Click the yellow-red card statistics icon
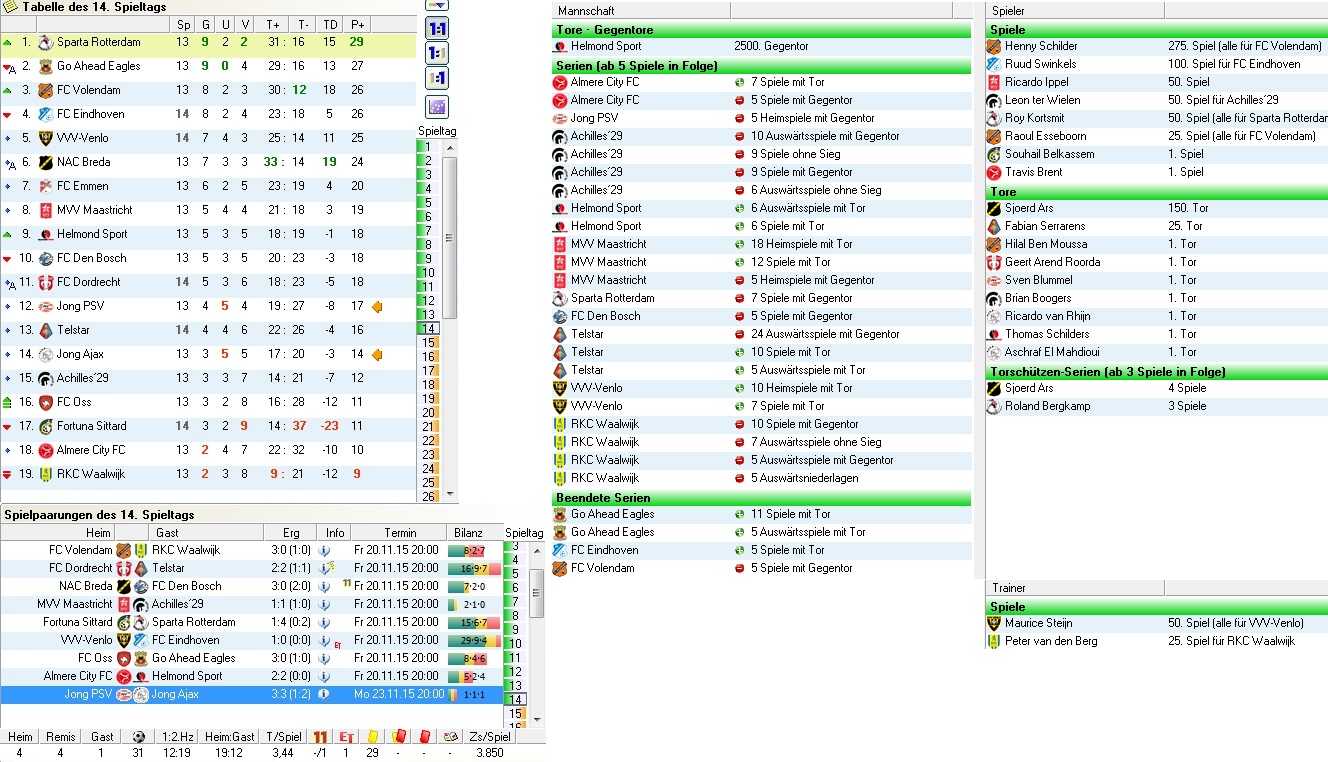The width and height of the screenshot is (1328, 762). tap(398, 737)
